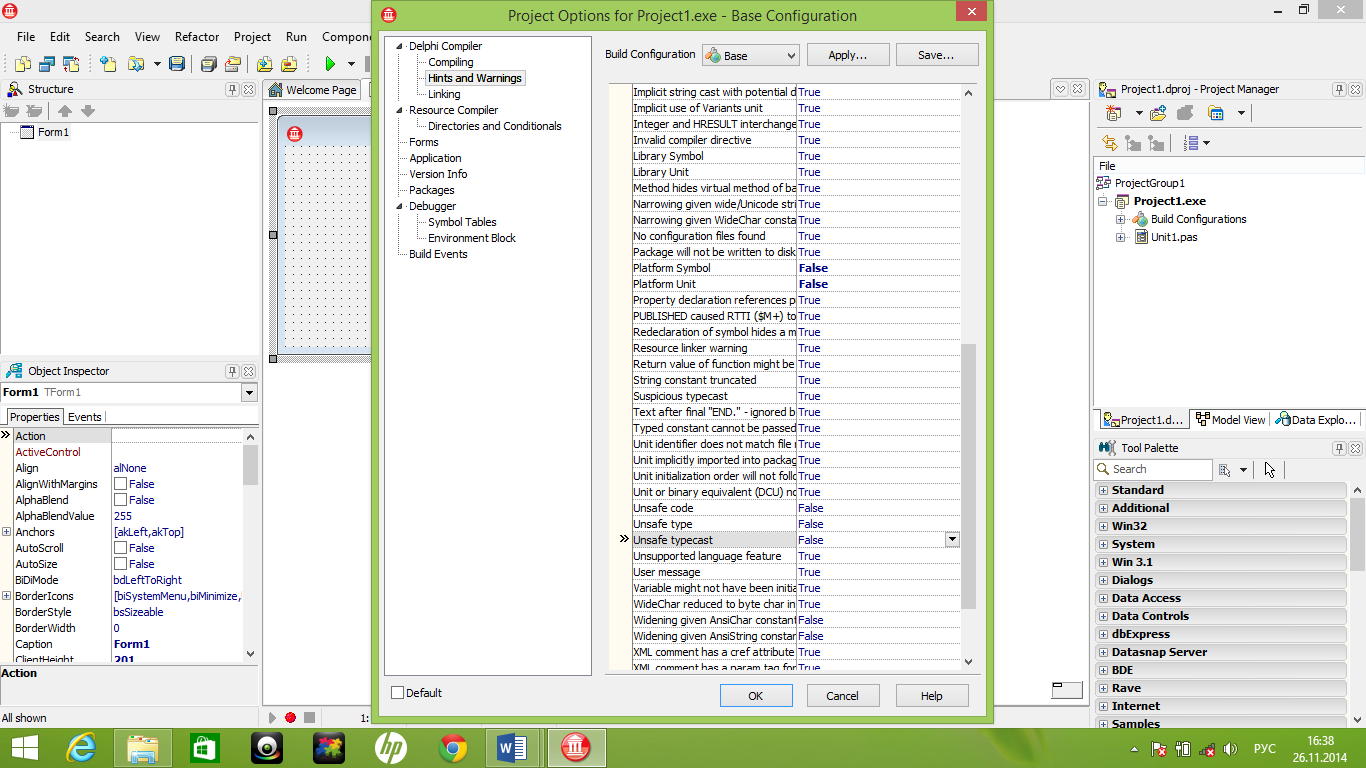
Task: Pin the Structure panel
Action: point(232,89)
